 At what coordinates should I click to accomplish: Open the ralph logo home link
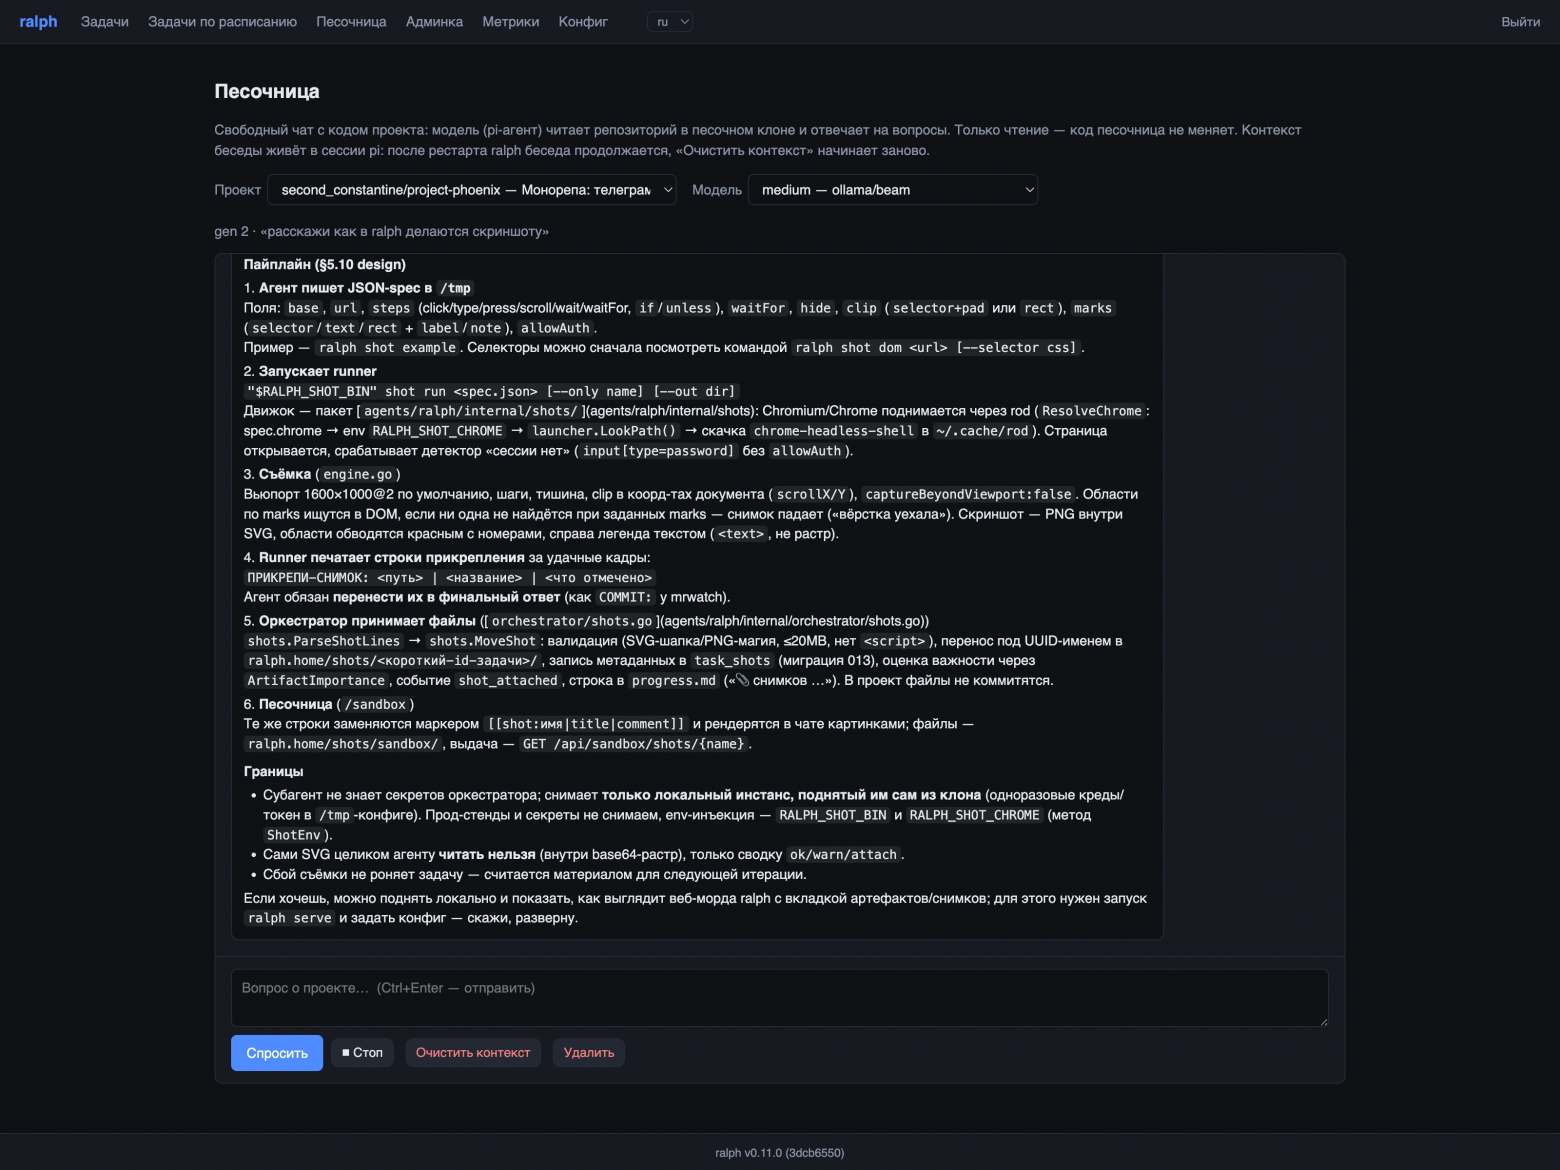(38, 22)
